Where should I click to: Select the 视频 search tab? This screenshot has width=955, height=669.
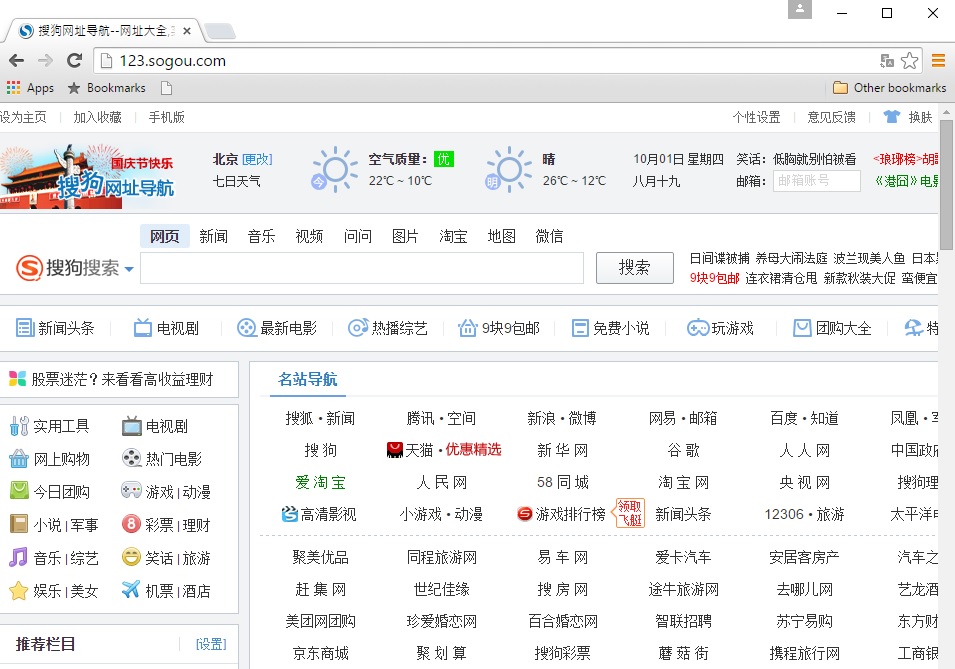[x=309, y=236]
